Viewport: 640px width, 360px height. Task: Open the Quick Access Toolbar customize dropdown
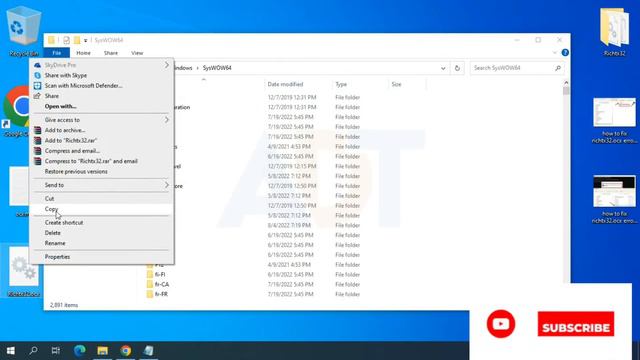[85, 40]
